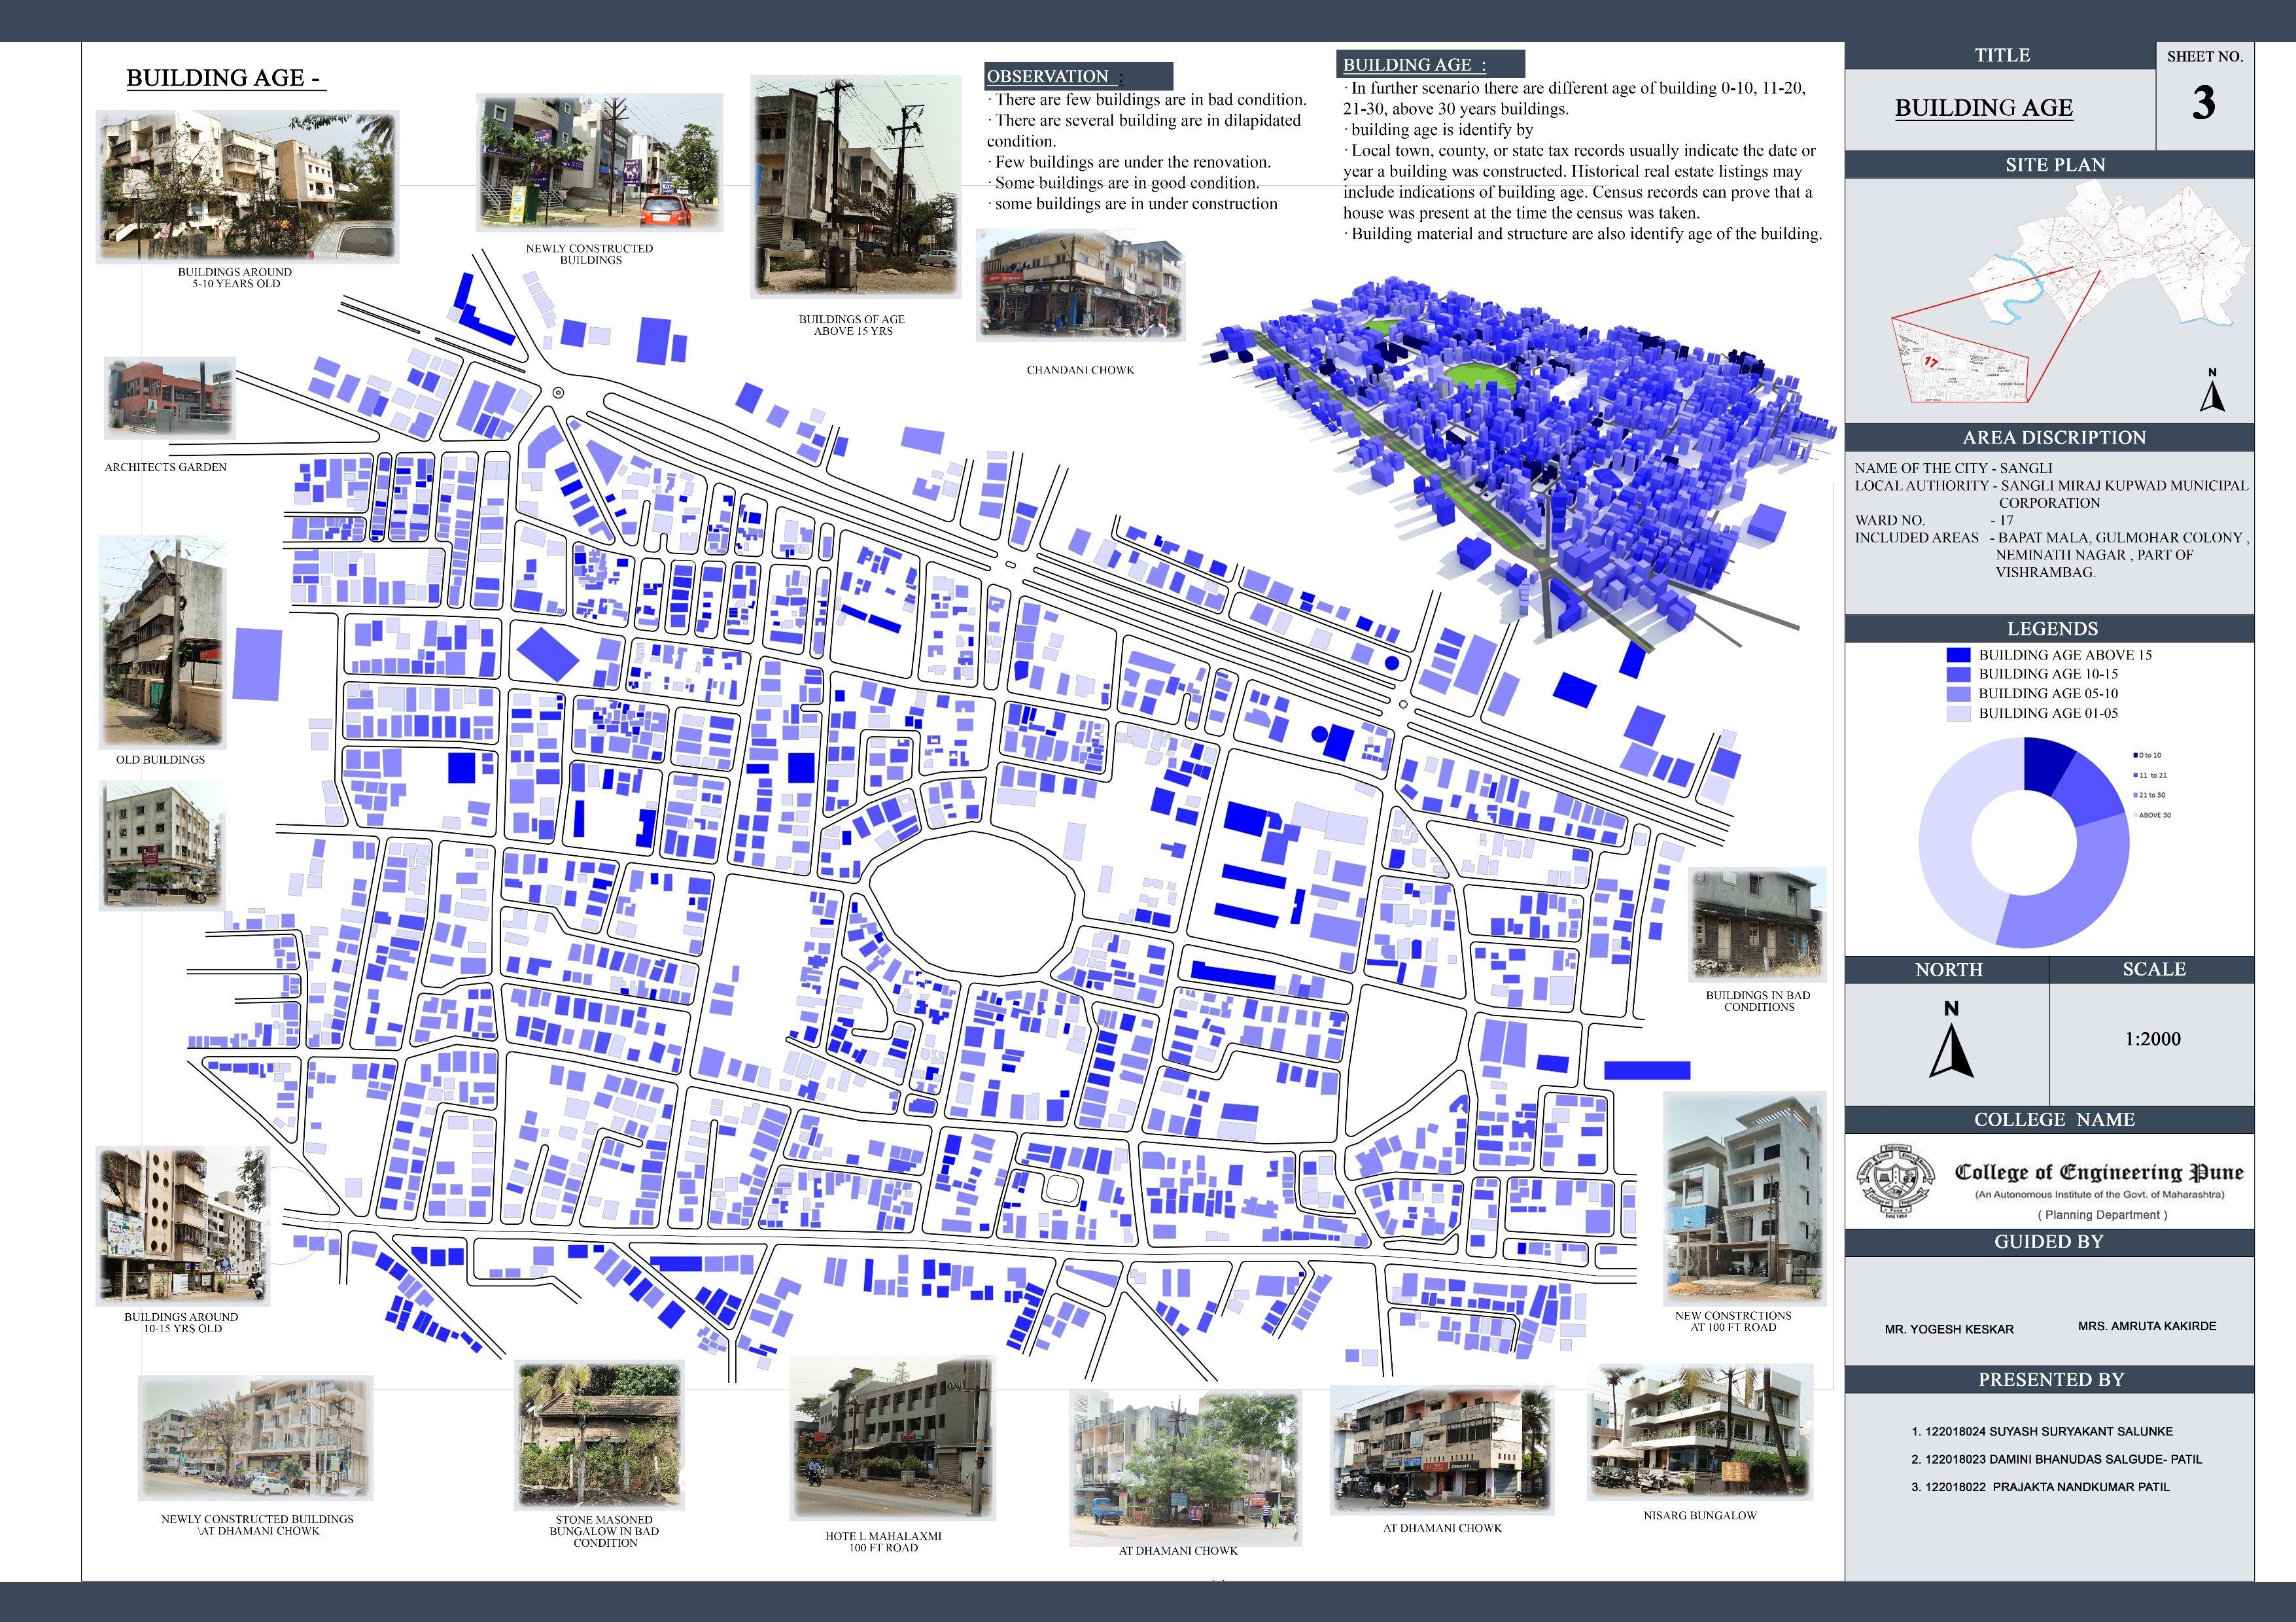Select the Building Age Above 15 legend swatch

1958,655
